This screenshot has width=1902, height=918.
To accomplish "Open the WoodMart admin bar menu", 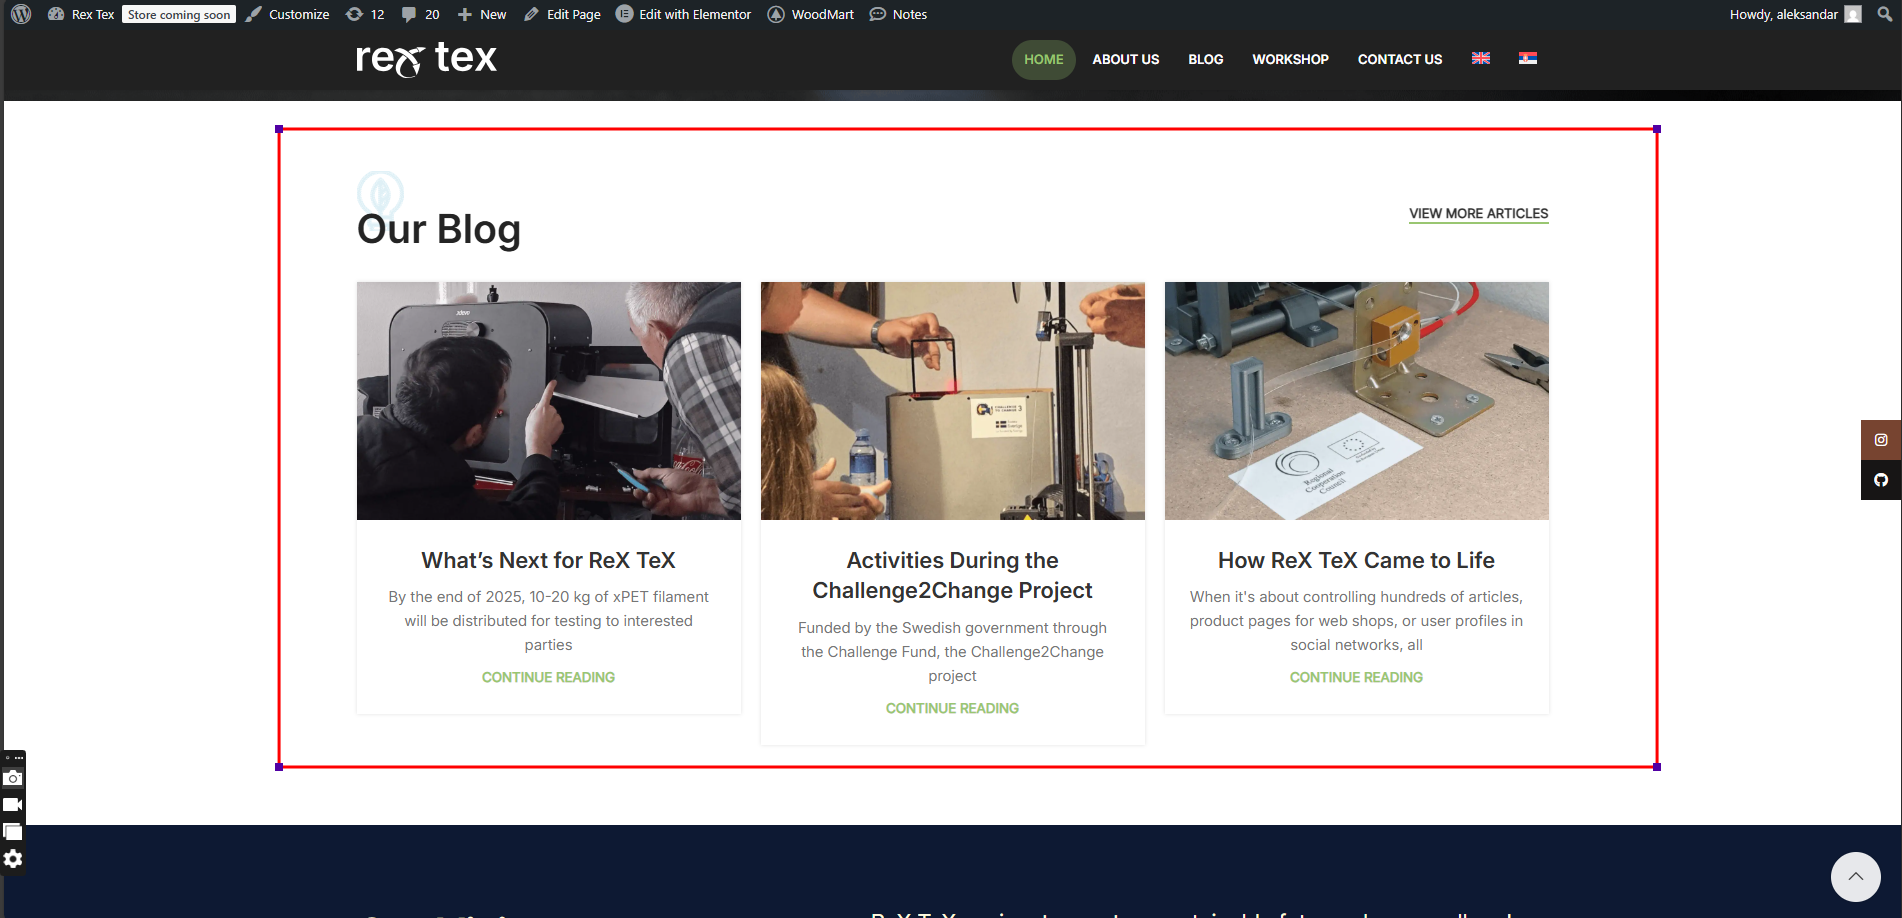I will pyautogui.click(x=811, y=14).
